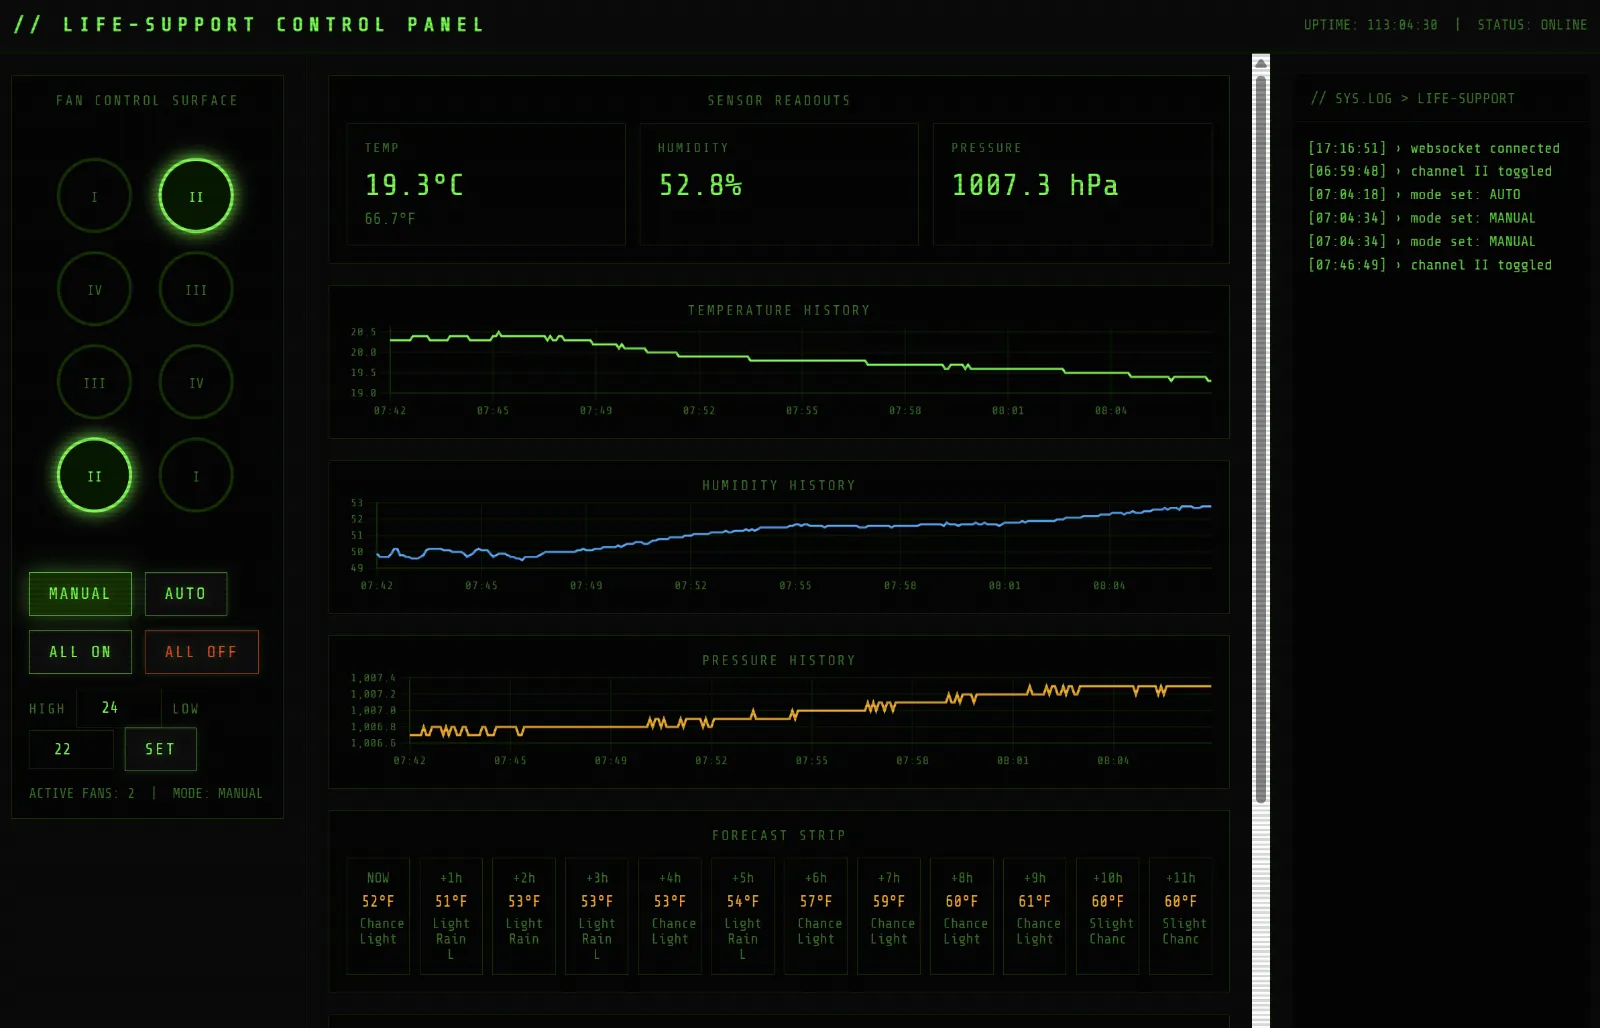Select log entry 'websocket connected'
1600x1028 pixels.
point(1434,148)
